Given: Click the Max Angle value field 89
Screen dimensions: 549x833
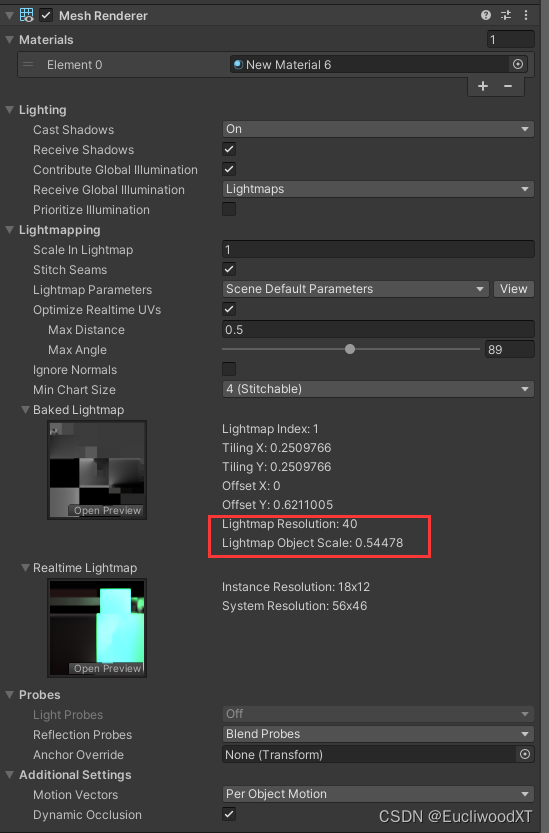Looking at the screenshot, I should pyautogui.click(x=509, y=350).
